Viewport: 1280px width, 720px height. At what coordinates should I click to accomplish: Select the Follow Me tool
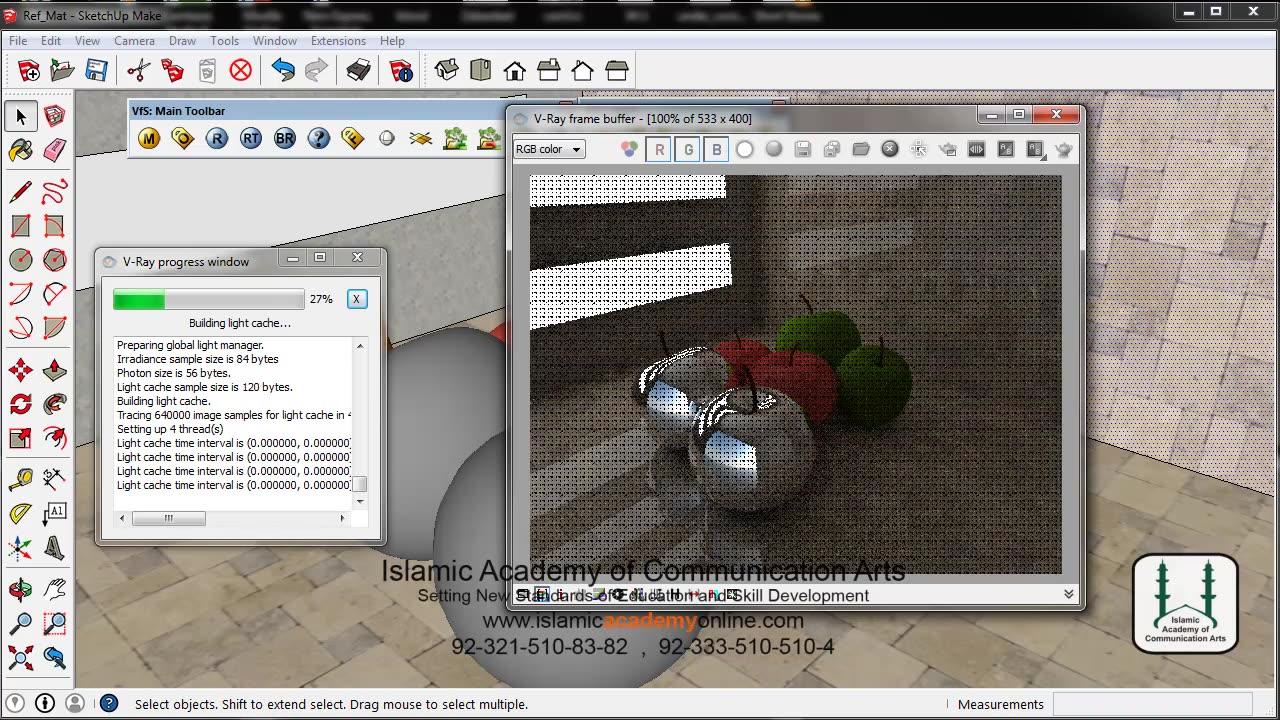click(55, 404)
